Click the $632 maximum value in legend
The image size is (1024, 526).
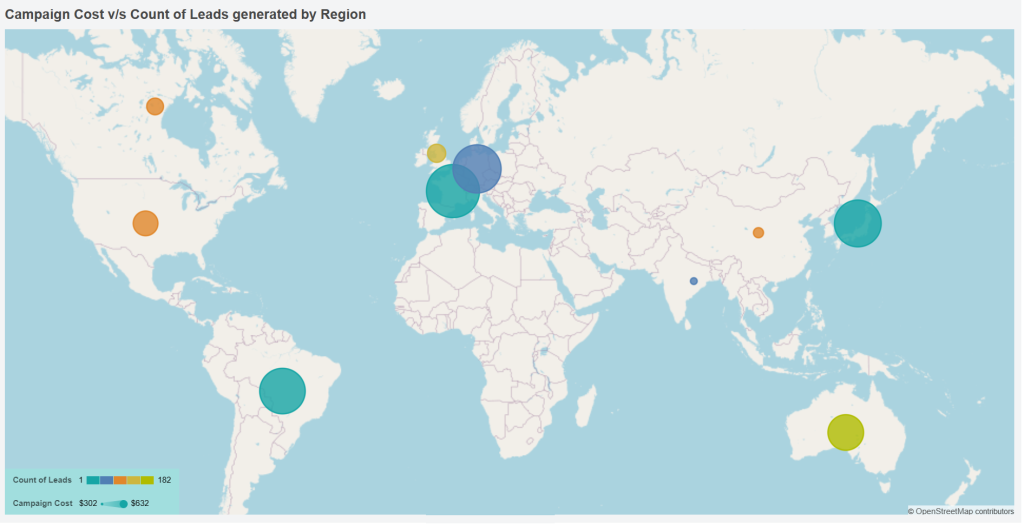[x=140, y=503]
